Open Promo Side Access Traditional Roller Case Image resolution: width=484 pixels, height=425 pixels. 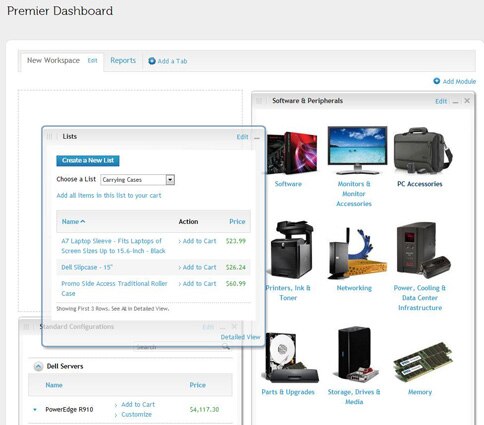pos(114,289)
